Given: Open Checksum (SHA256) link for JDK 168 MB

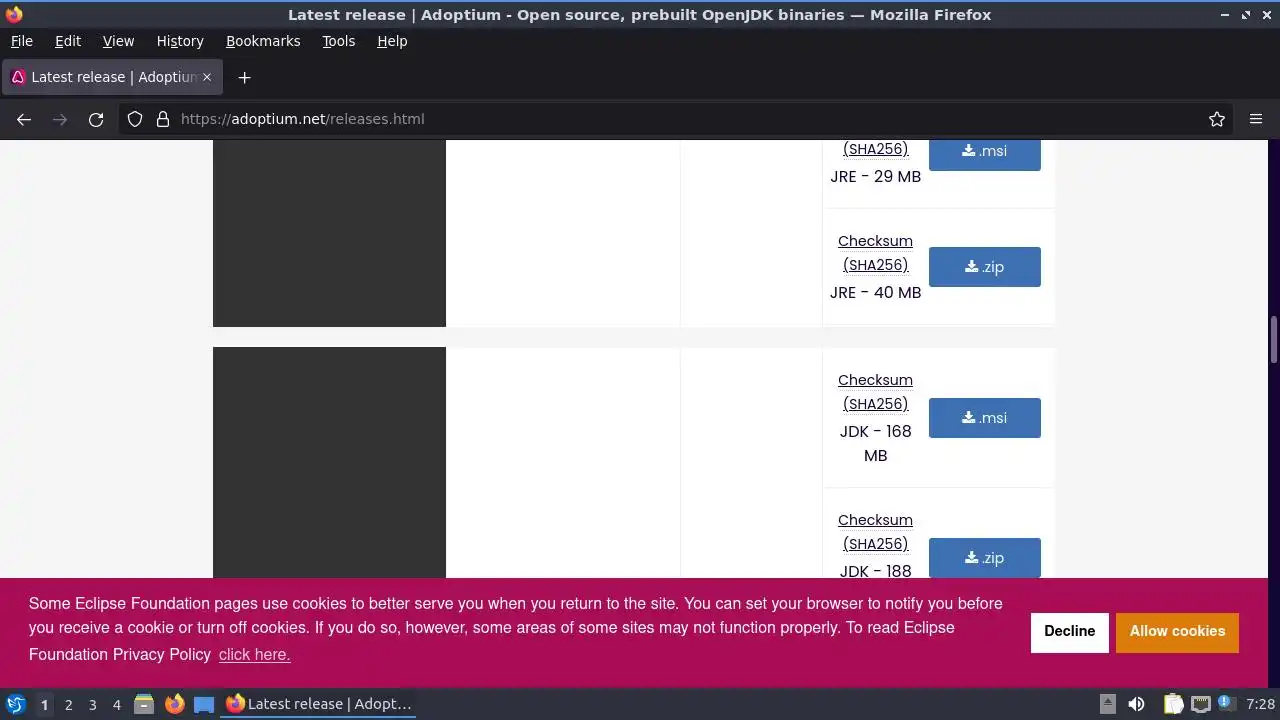Looking at the screenshot, I should point(875,392).
